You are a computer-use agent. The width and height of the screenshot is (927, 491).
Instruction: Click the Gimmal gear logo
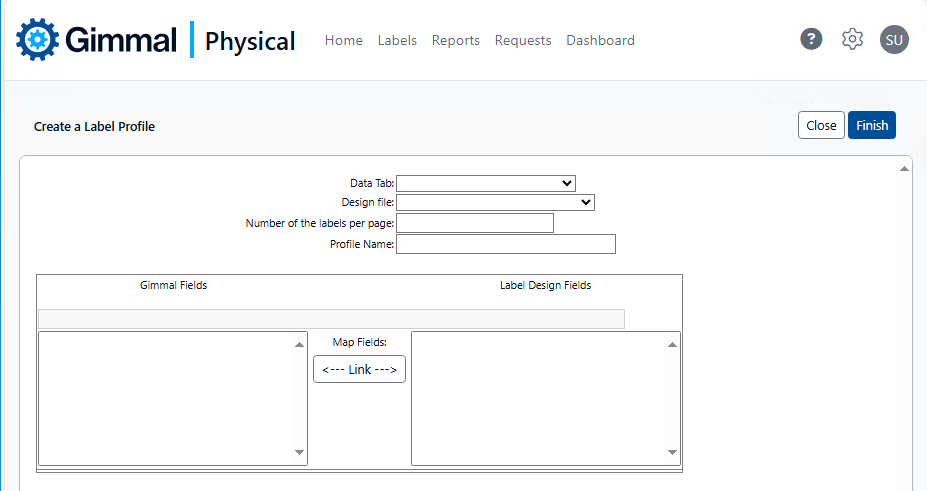(x=38, y=40)
